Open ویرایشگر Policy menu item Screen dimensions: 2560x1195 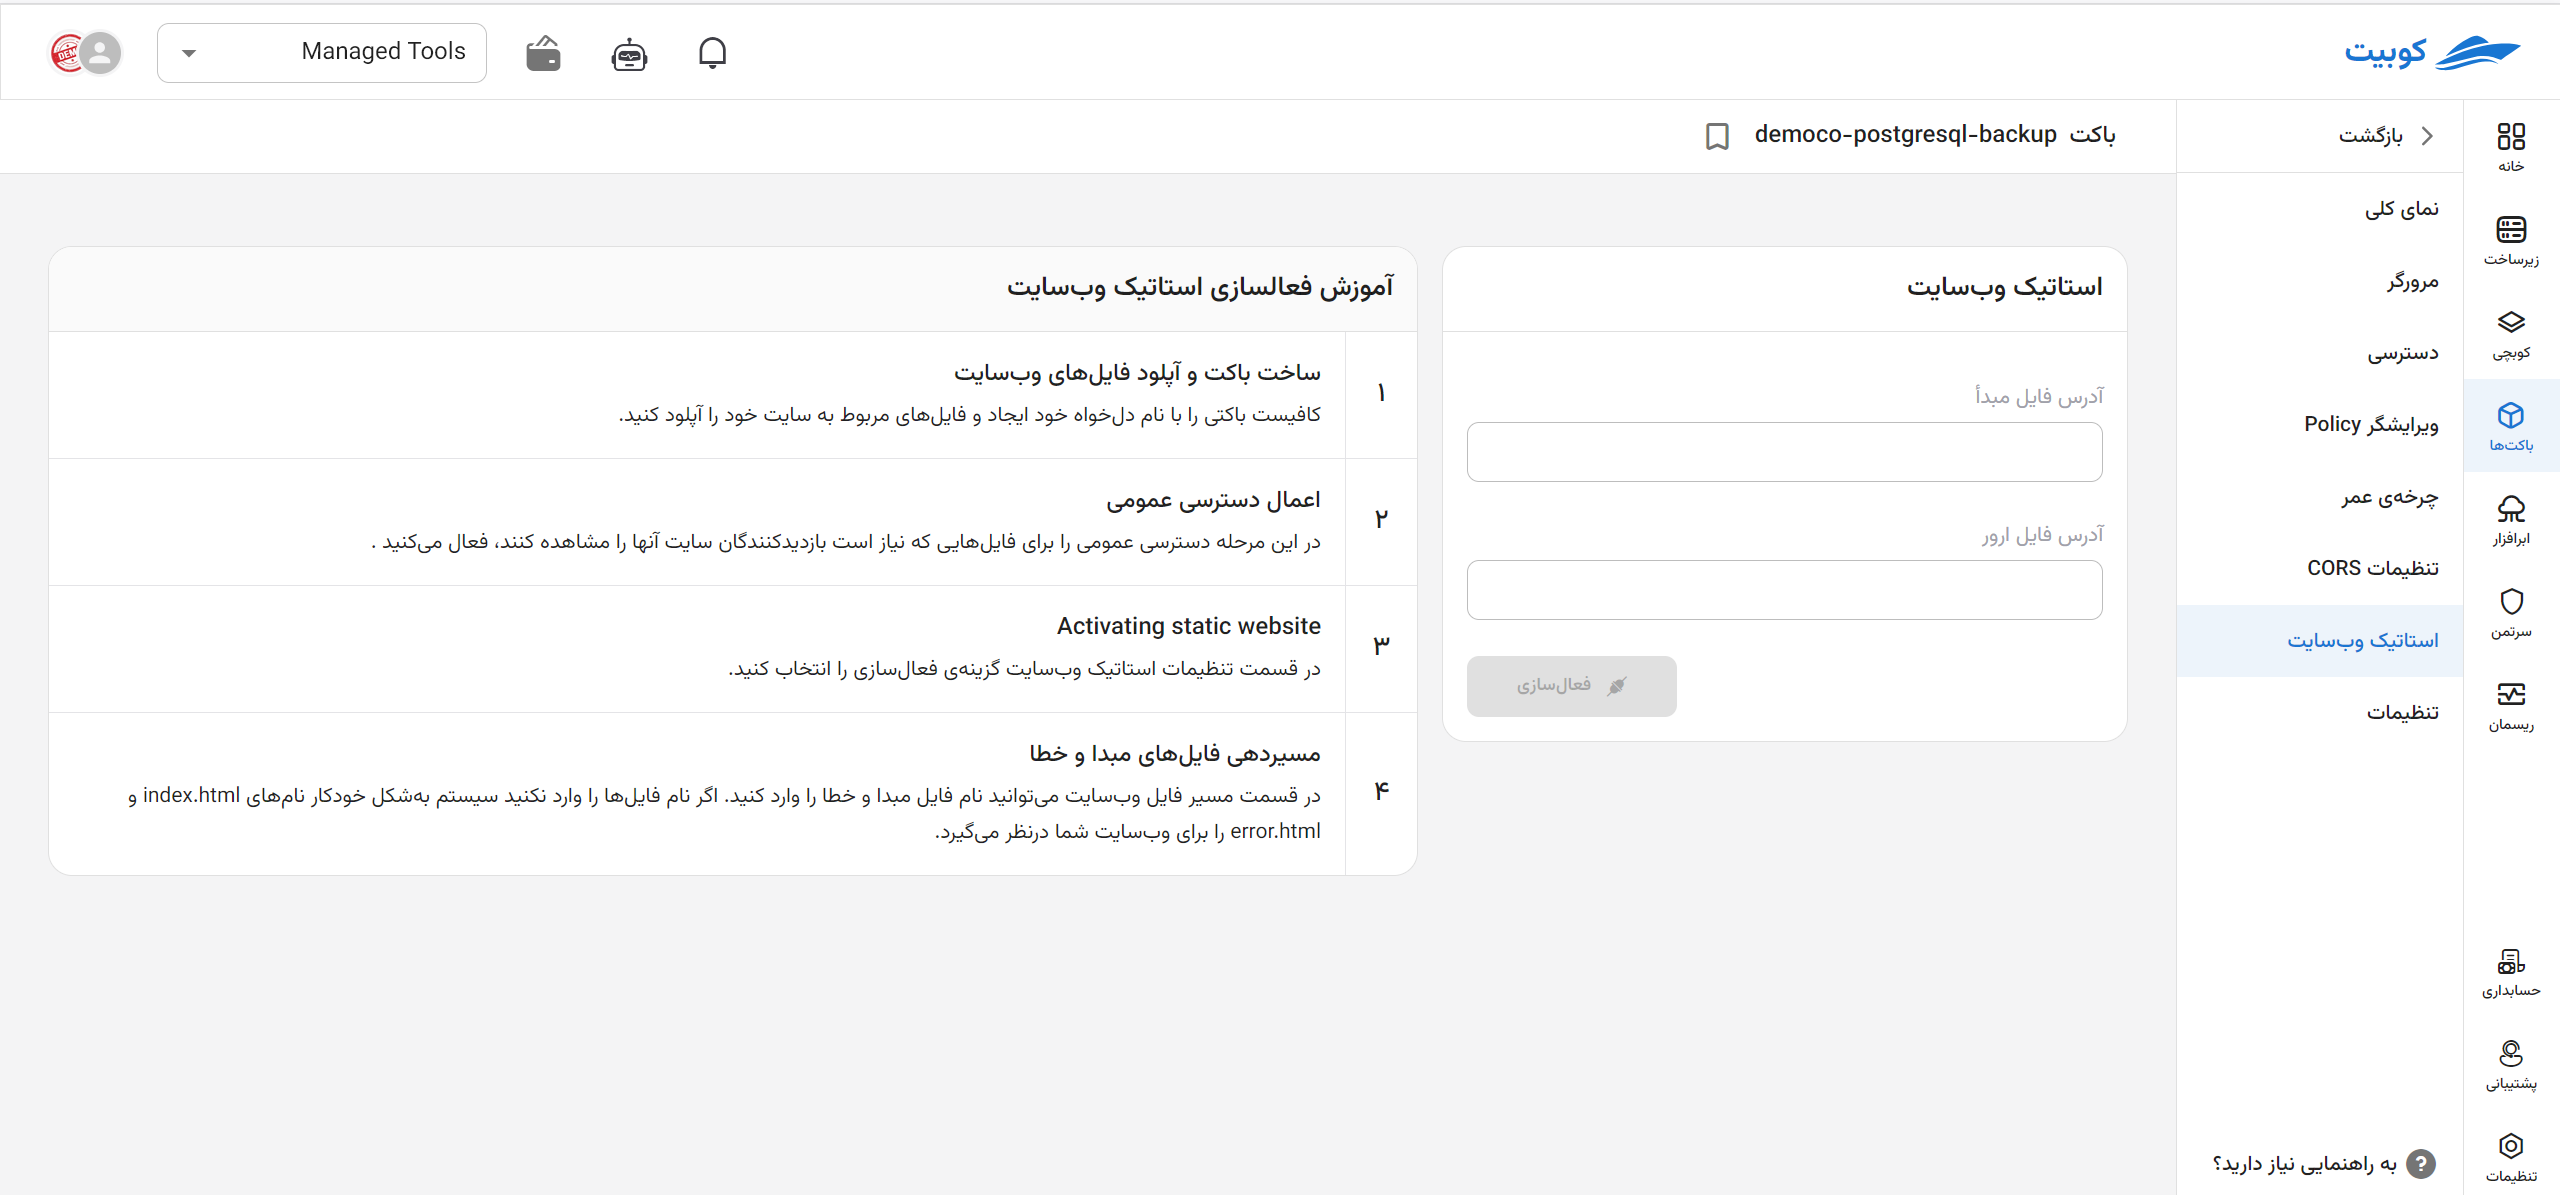pos(2320,425)
